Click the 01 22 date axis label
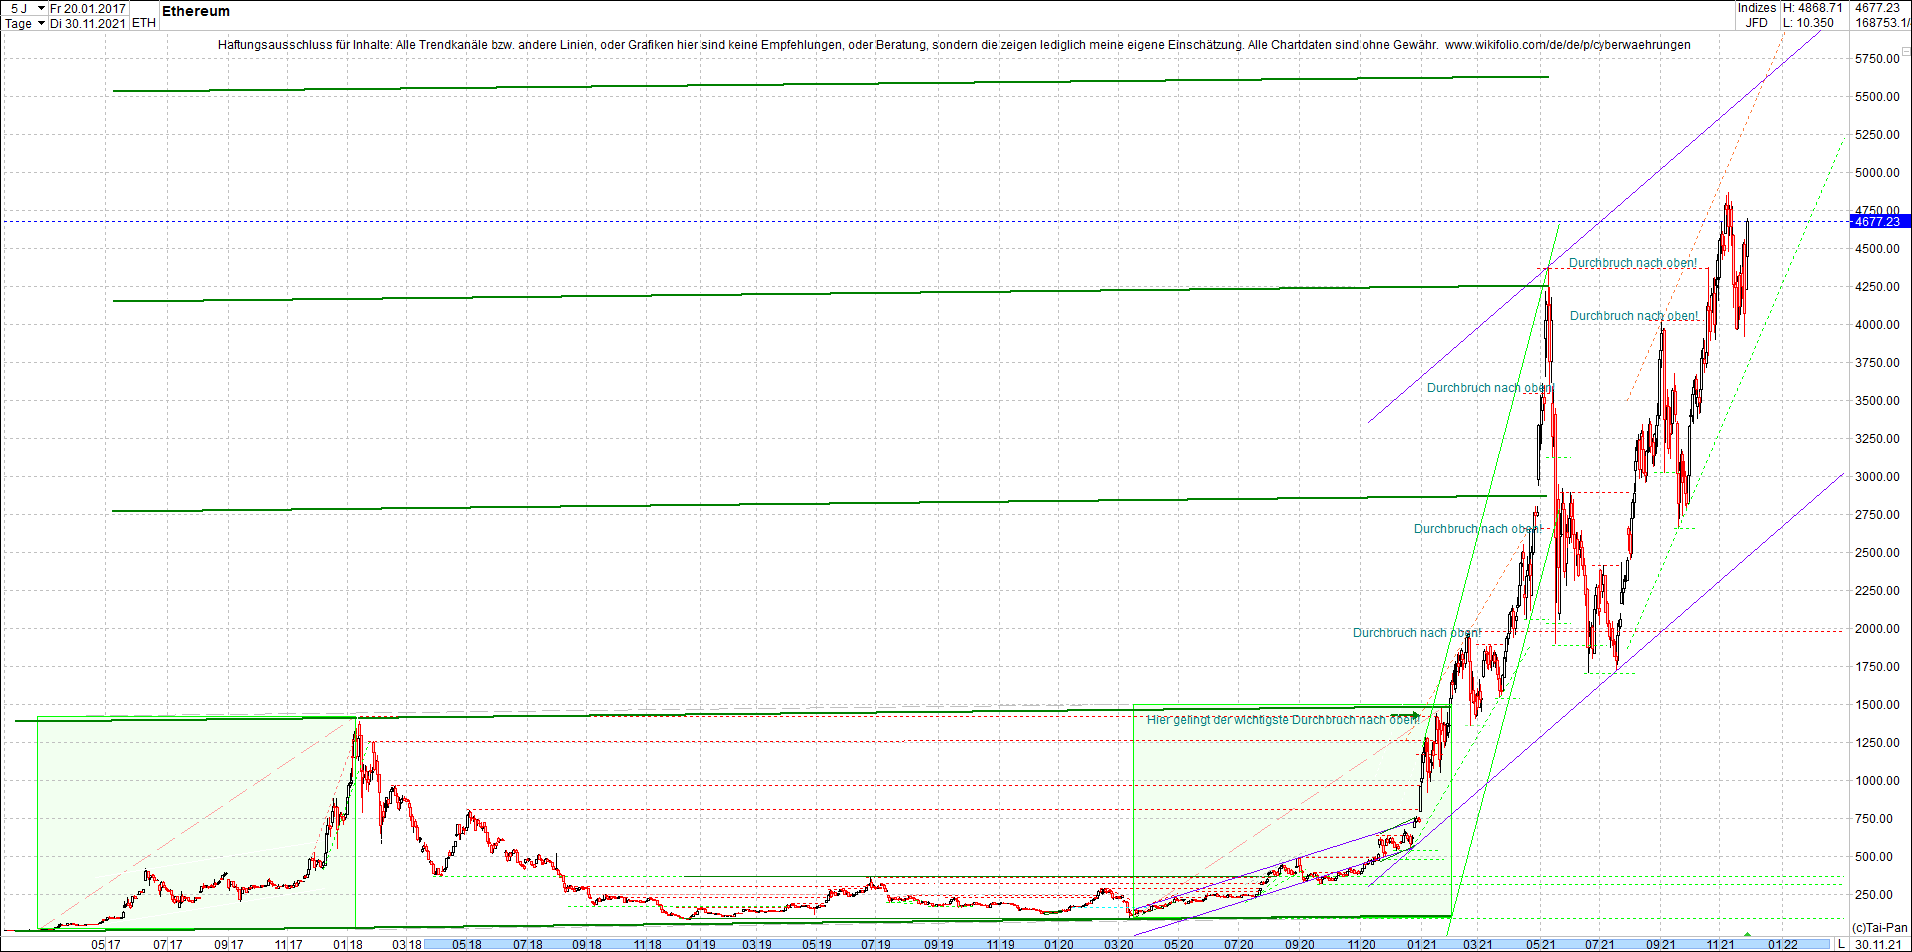The height and width of the screenshot is (952, 1912). click(1783, 944)
